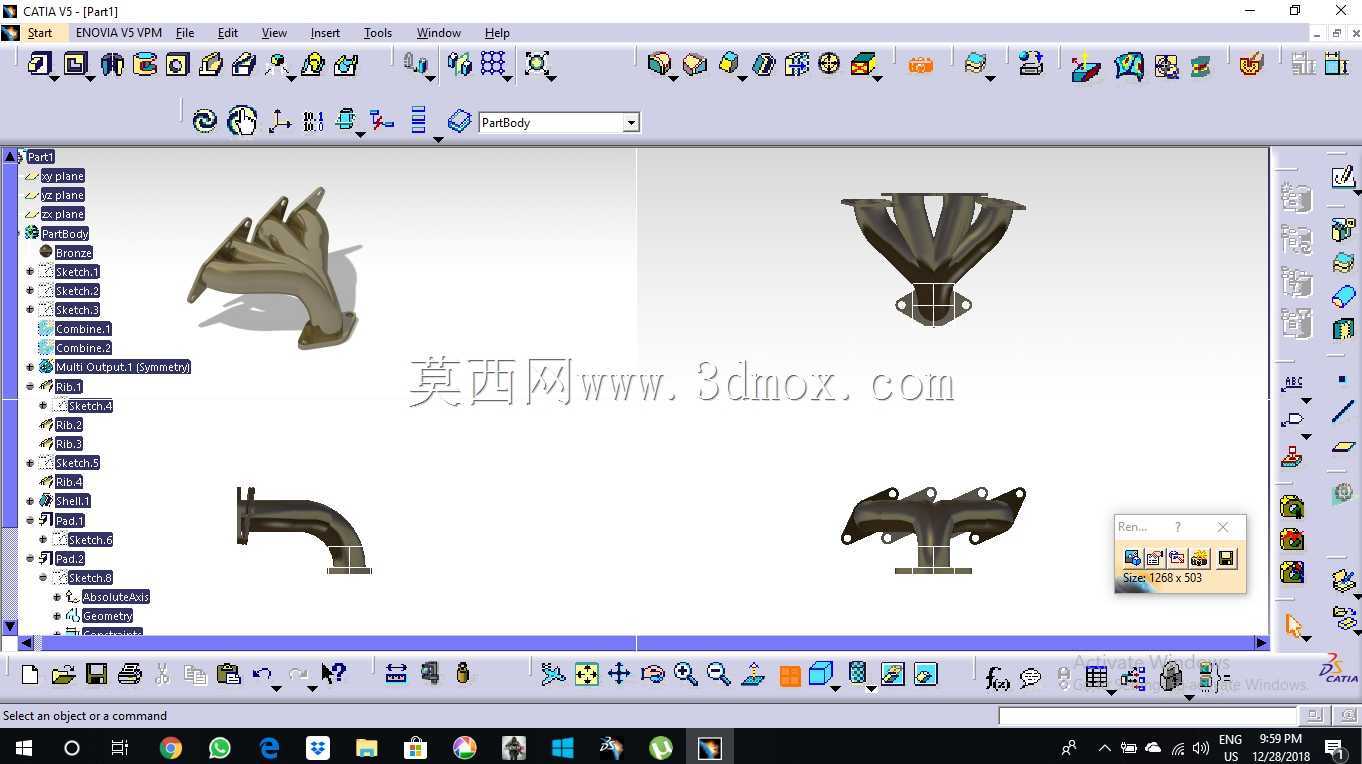Open the Insert menu
The width and height of the screenshot is (1362, 764).
pos(325,33)
